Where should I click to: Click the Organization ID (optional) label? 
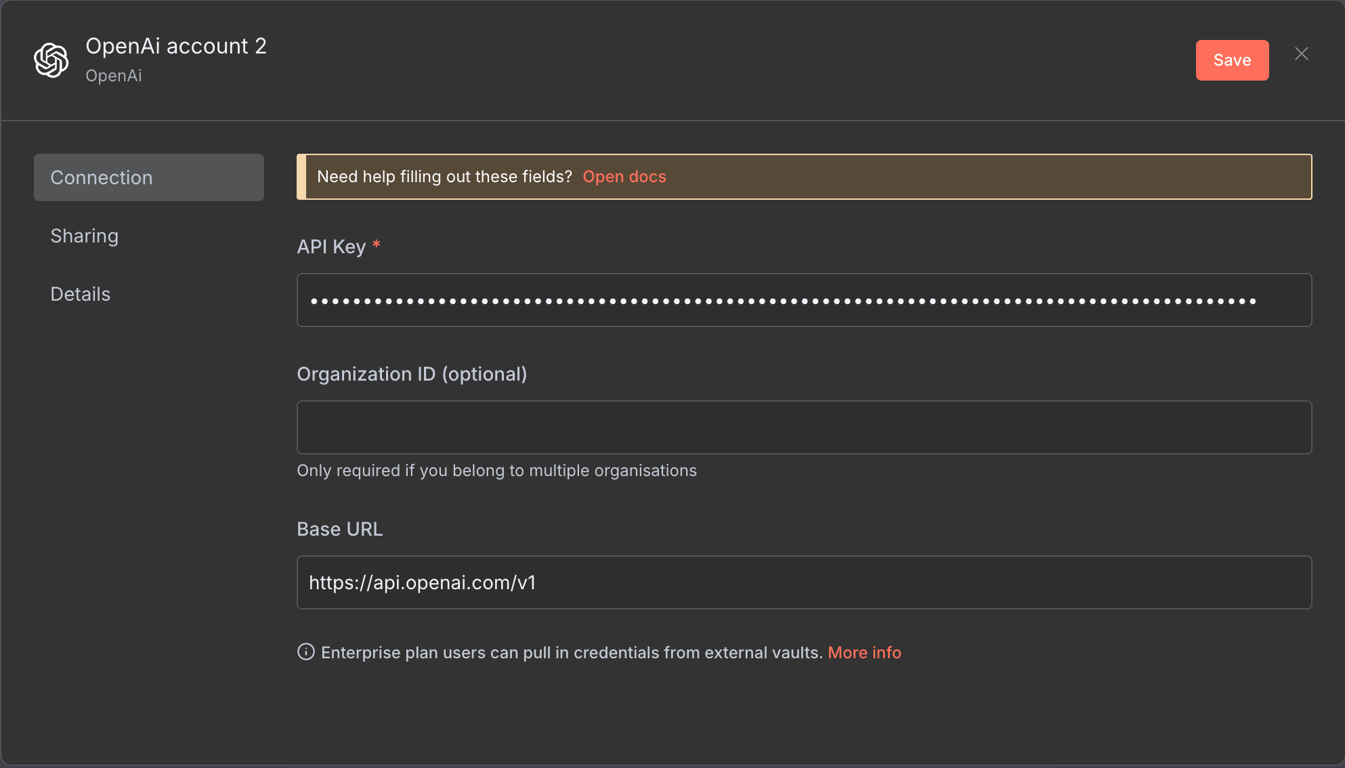pyautogui.click(x=411, y=374)
